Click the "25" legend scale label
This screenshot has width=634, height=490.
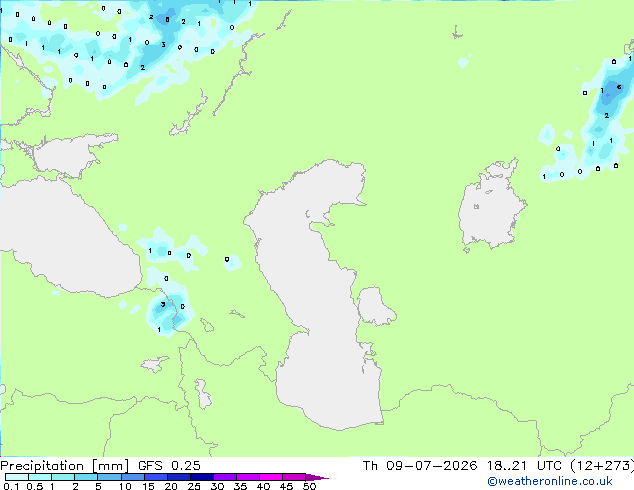tap(194, 486)
